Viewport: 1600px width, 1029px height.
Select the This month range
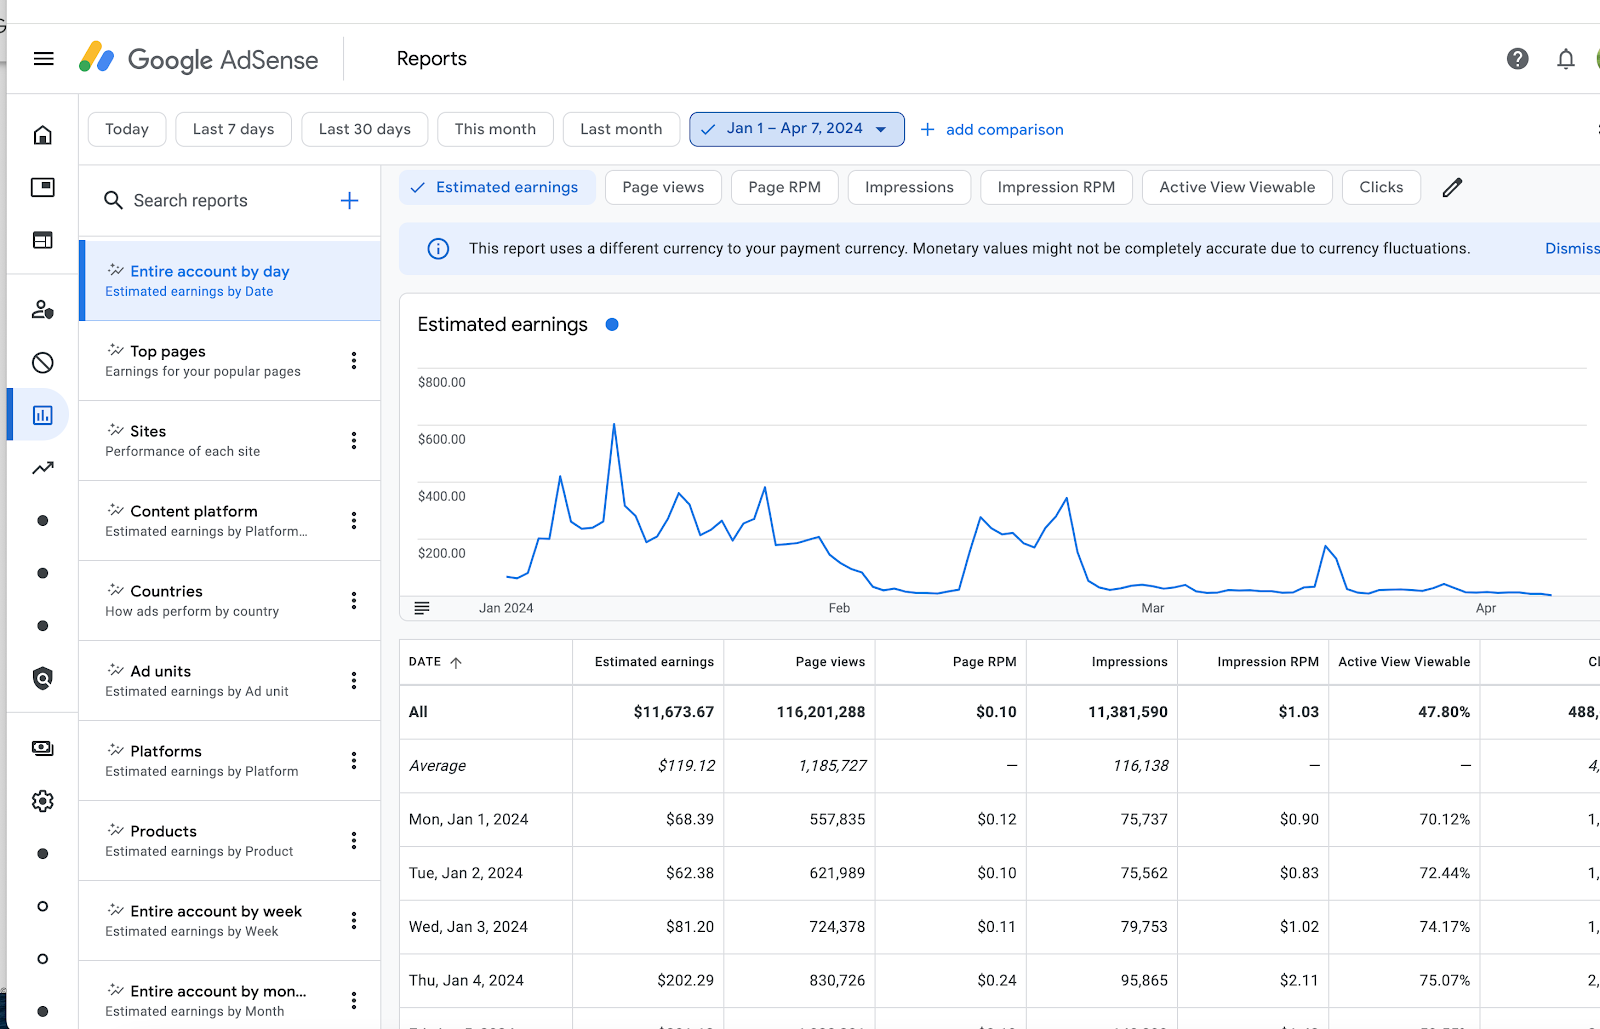[495, 129]
